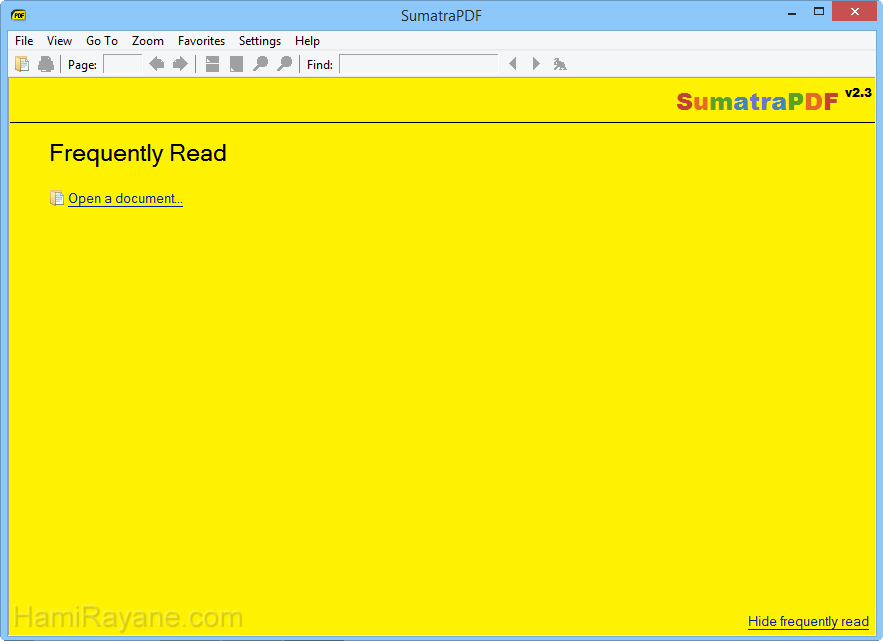Viewport: 883px width, 641px height.
Task: Click the Zoom In magnifier icon
Action: (284, 64)
